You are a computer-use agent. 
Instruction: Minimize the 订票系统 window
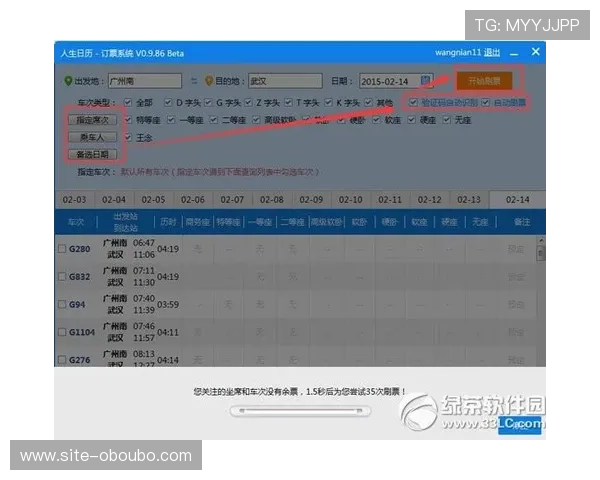pyautogui.click(x=514, y=54)
